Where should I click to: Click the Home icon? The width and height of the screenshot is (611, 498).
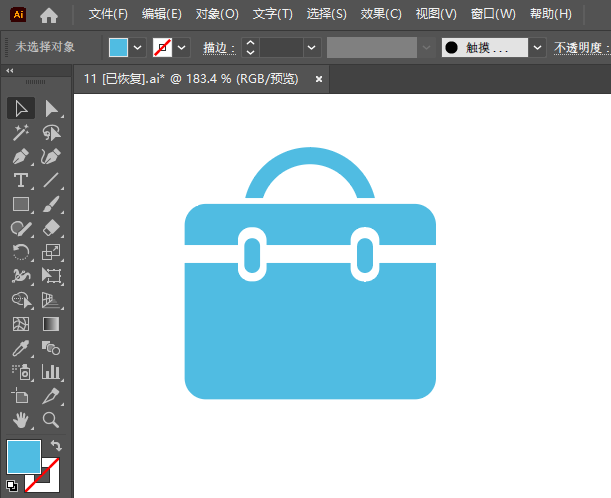pos(49,15)
